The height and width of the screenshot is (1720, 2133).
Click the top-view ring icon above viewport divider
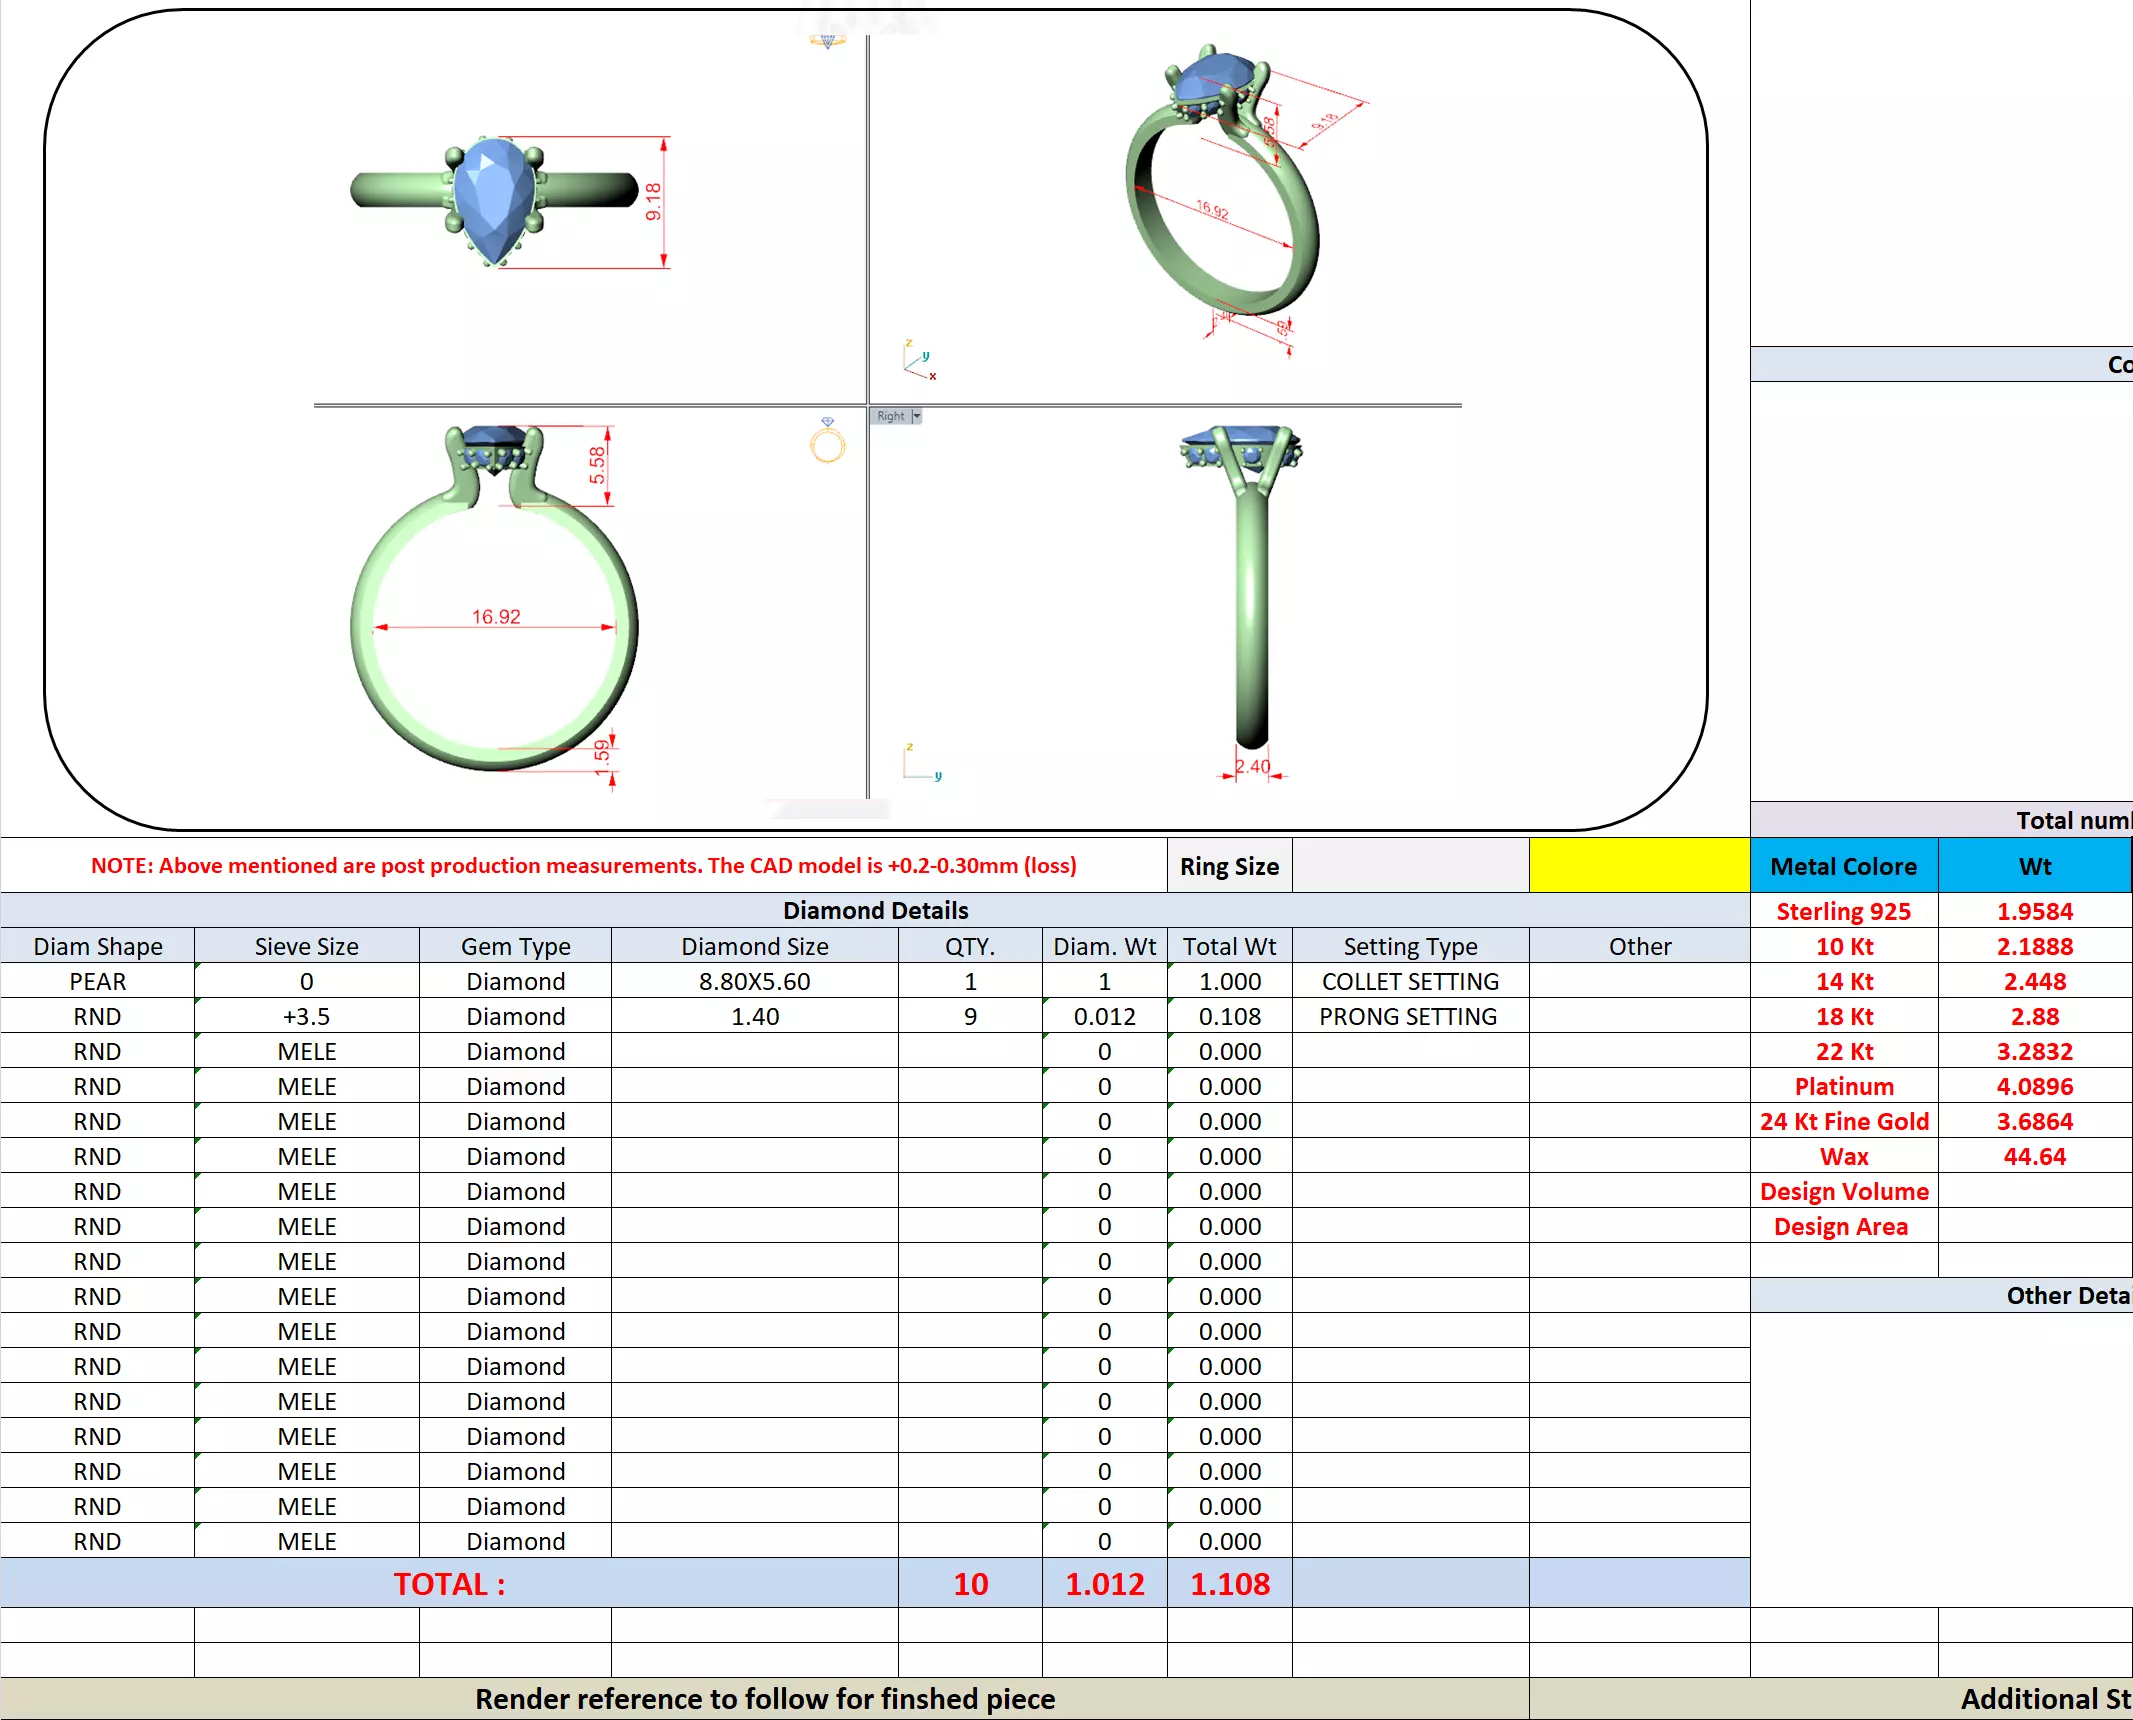(827, 40)
